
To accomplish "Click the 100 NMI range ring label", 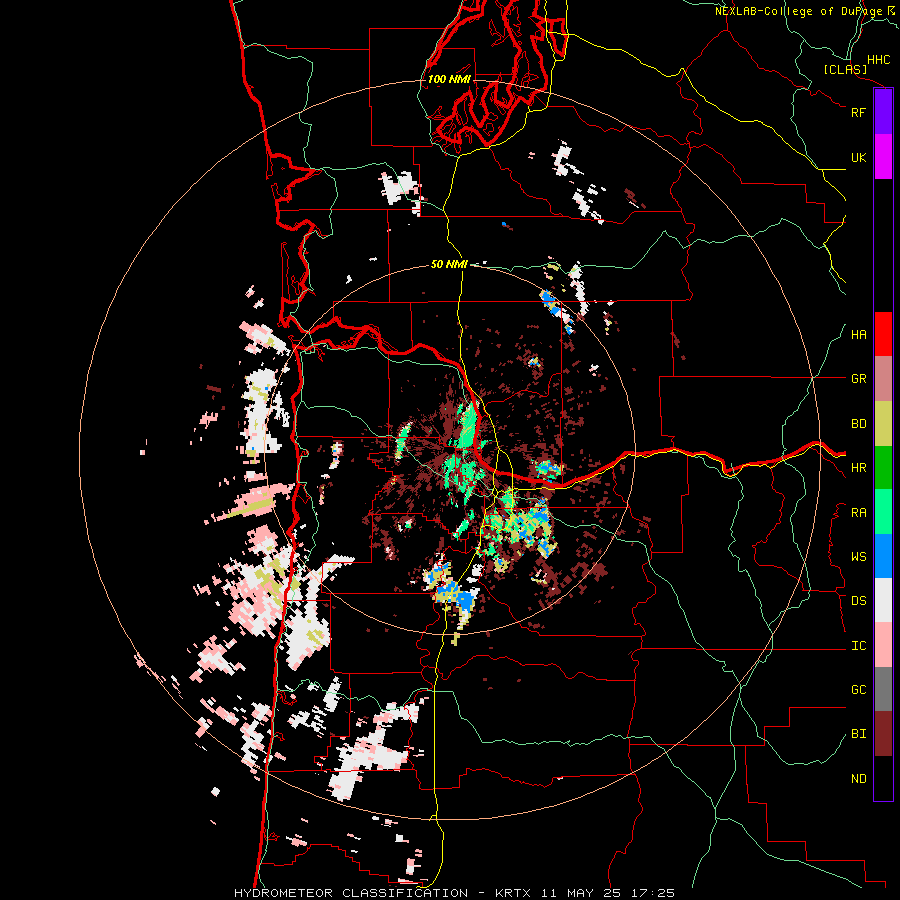I will 449,79.
